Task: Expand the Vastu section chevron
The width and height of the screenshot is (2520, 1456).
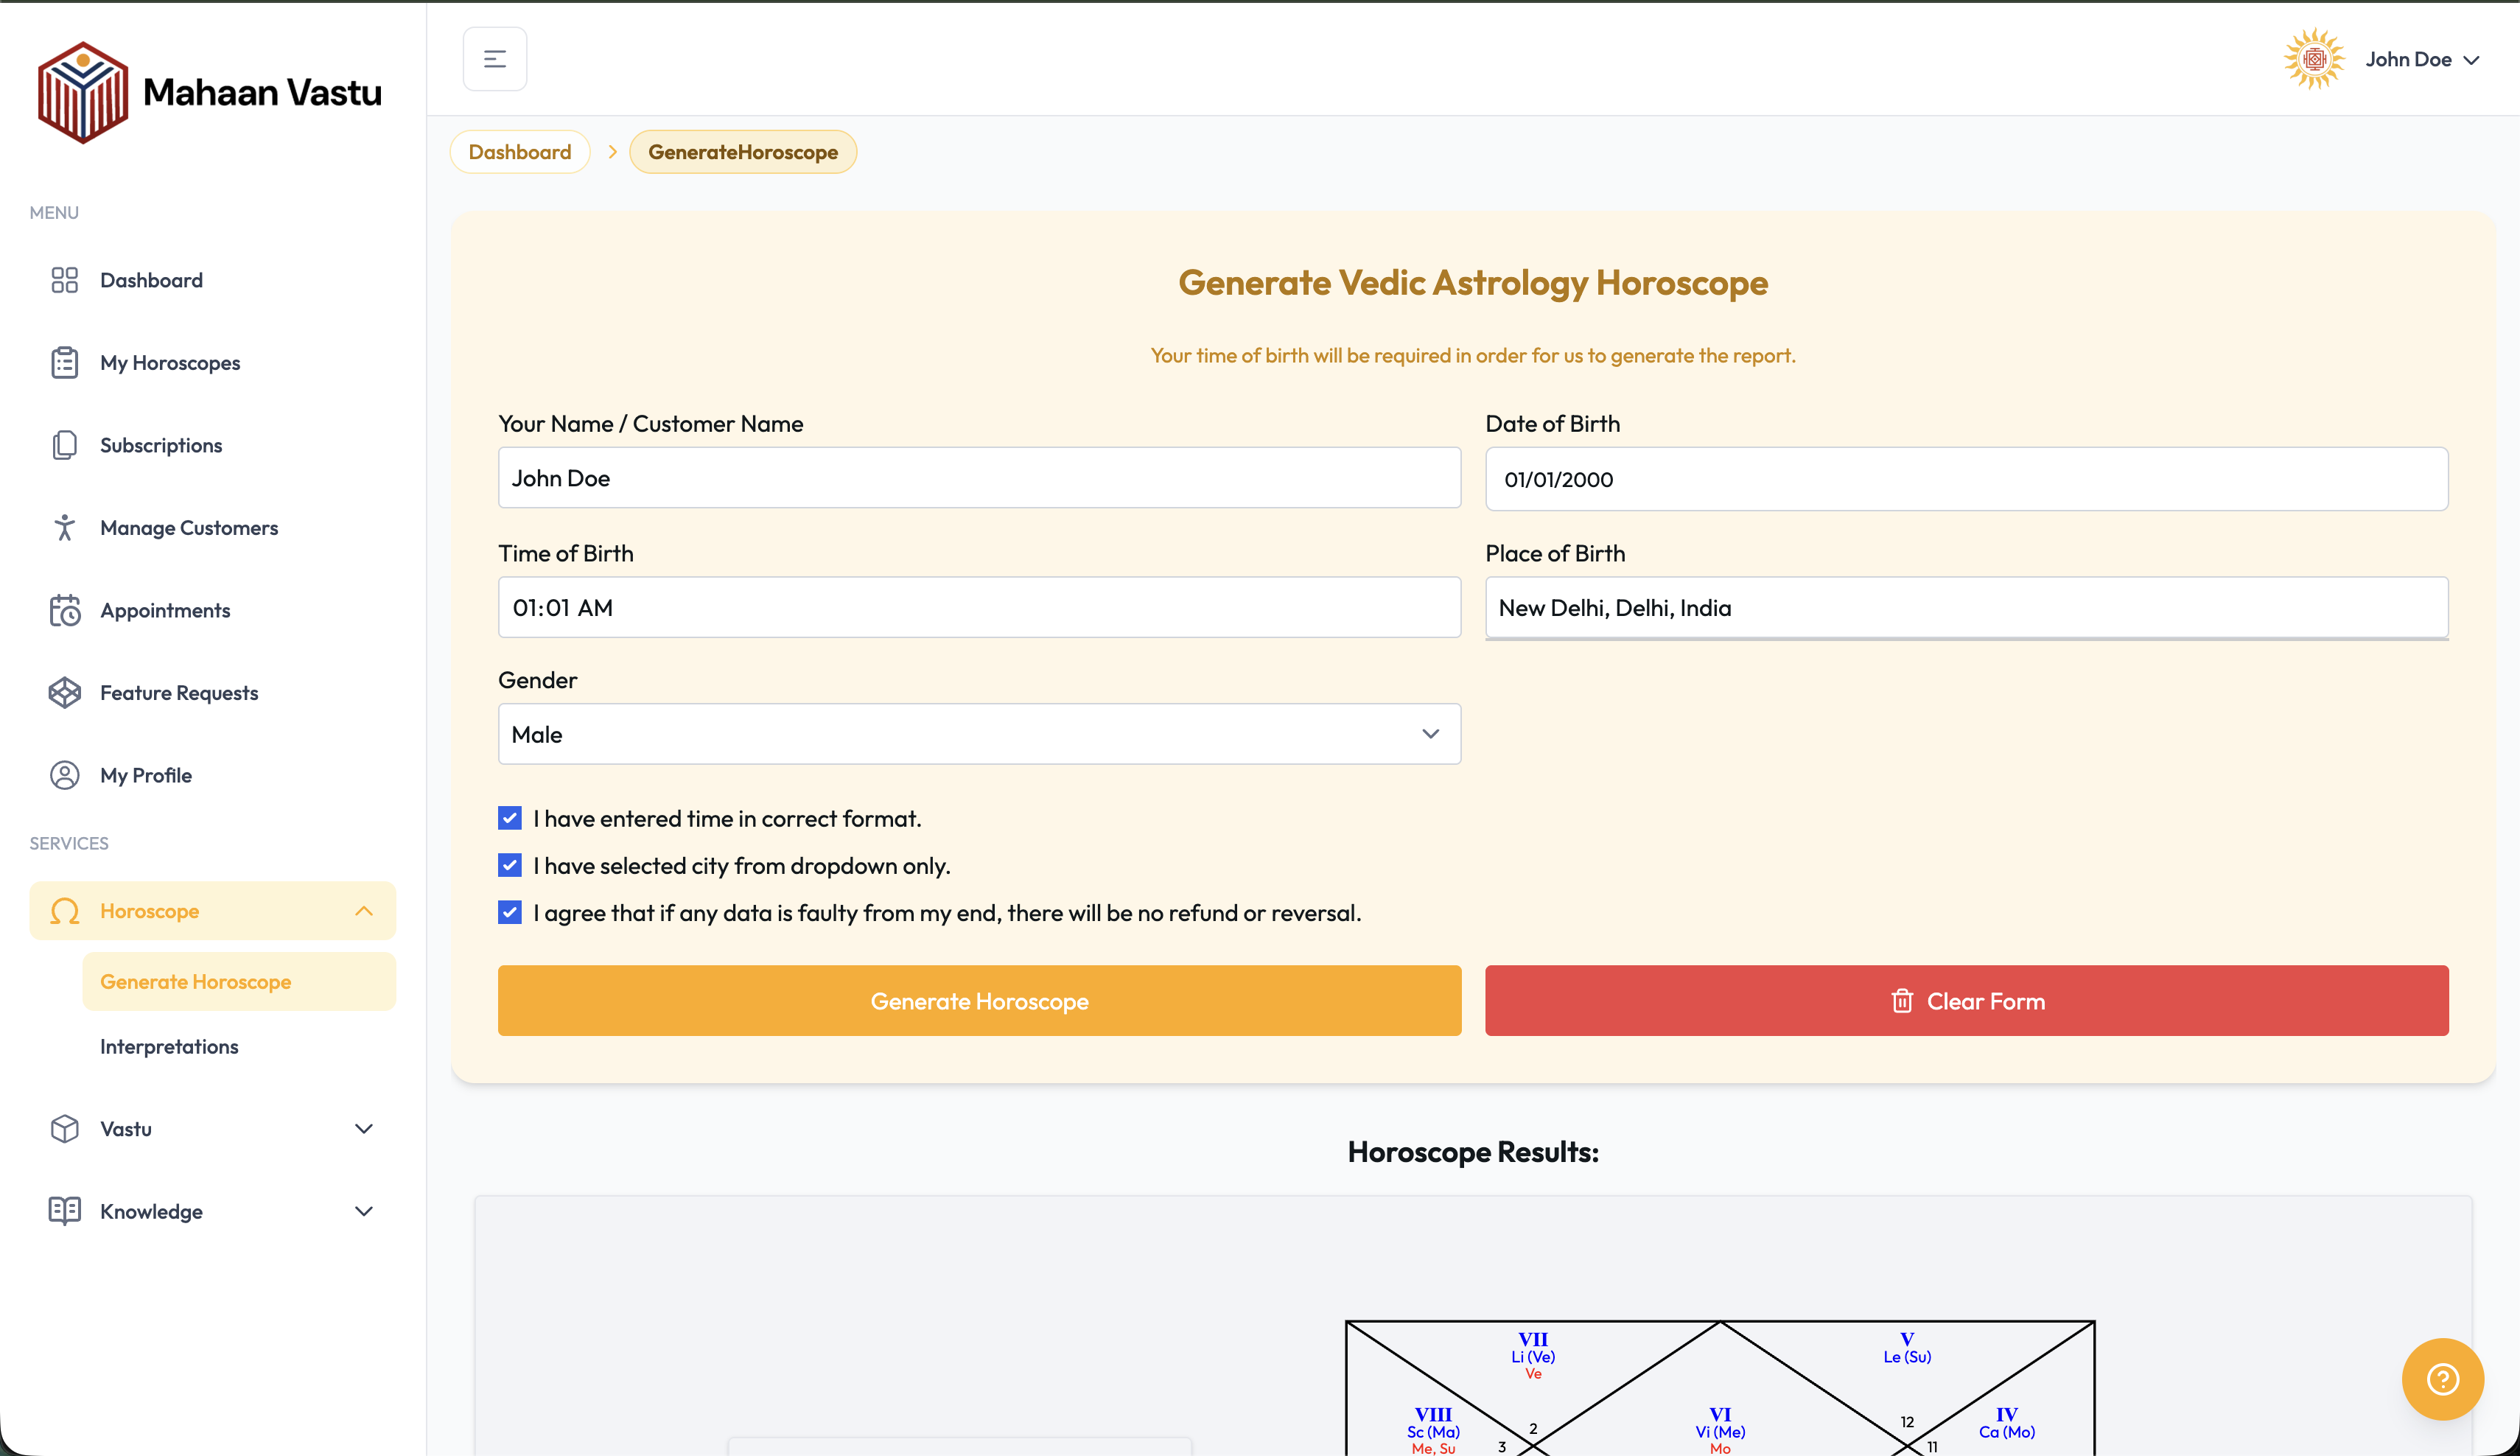Action: 364,1128
